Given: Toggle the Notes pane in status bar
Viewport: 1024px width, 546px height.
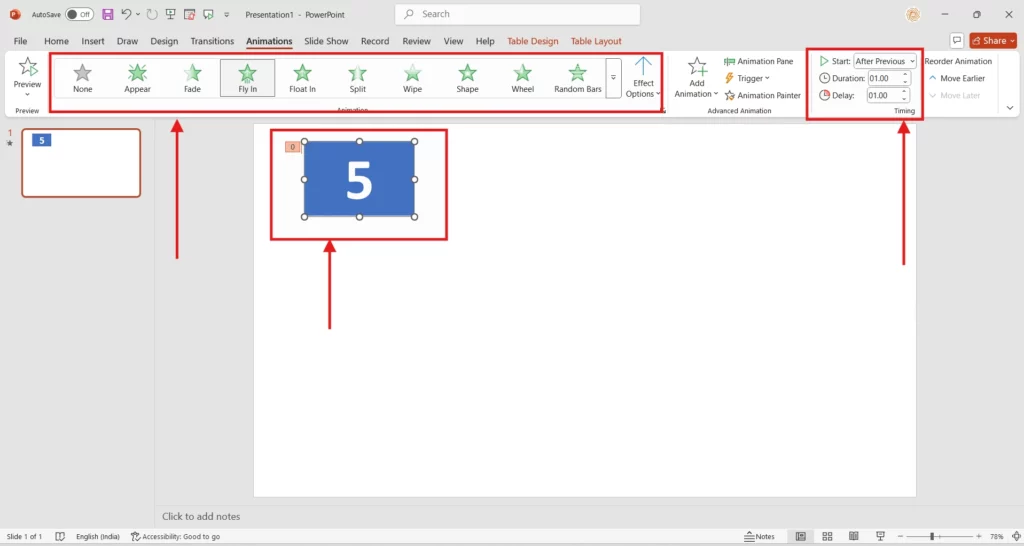Looking at the screenshot, I should pos(760,537).
